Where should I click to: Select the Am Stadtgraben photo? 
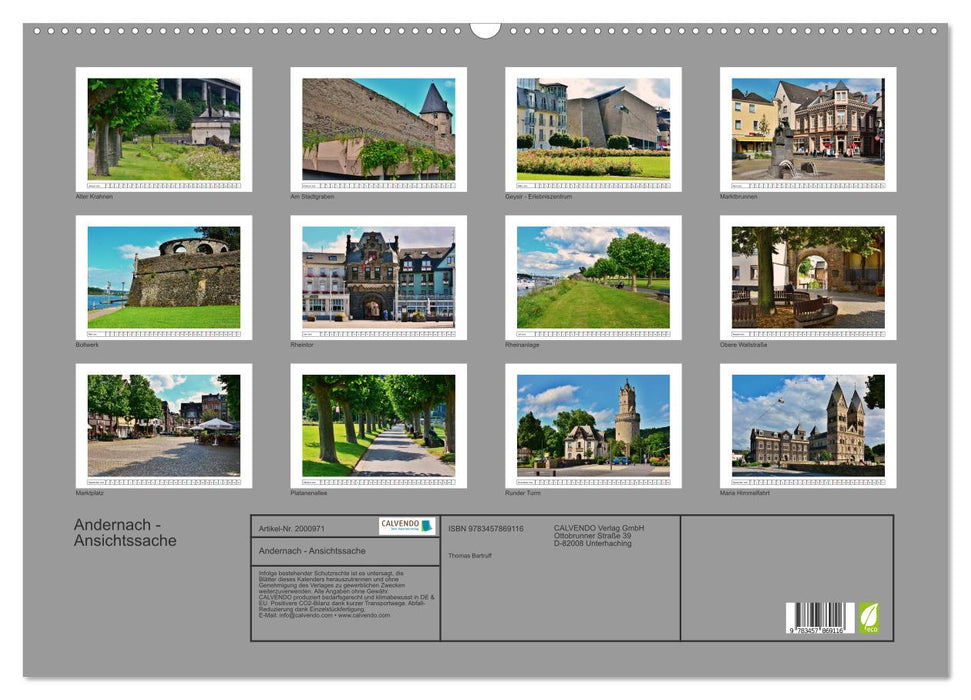[x=378, y=129]
